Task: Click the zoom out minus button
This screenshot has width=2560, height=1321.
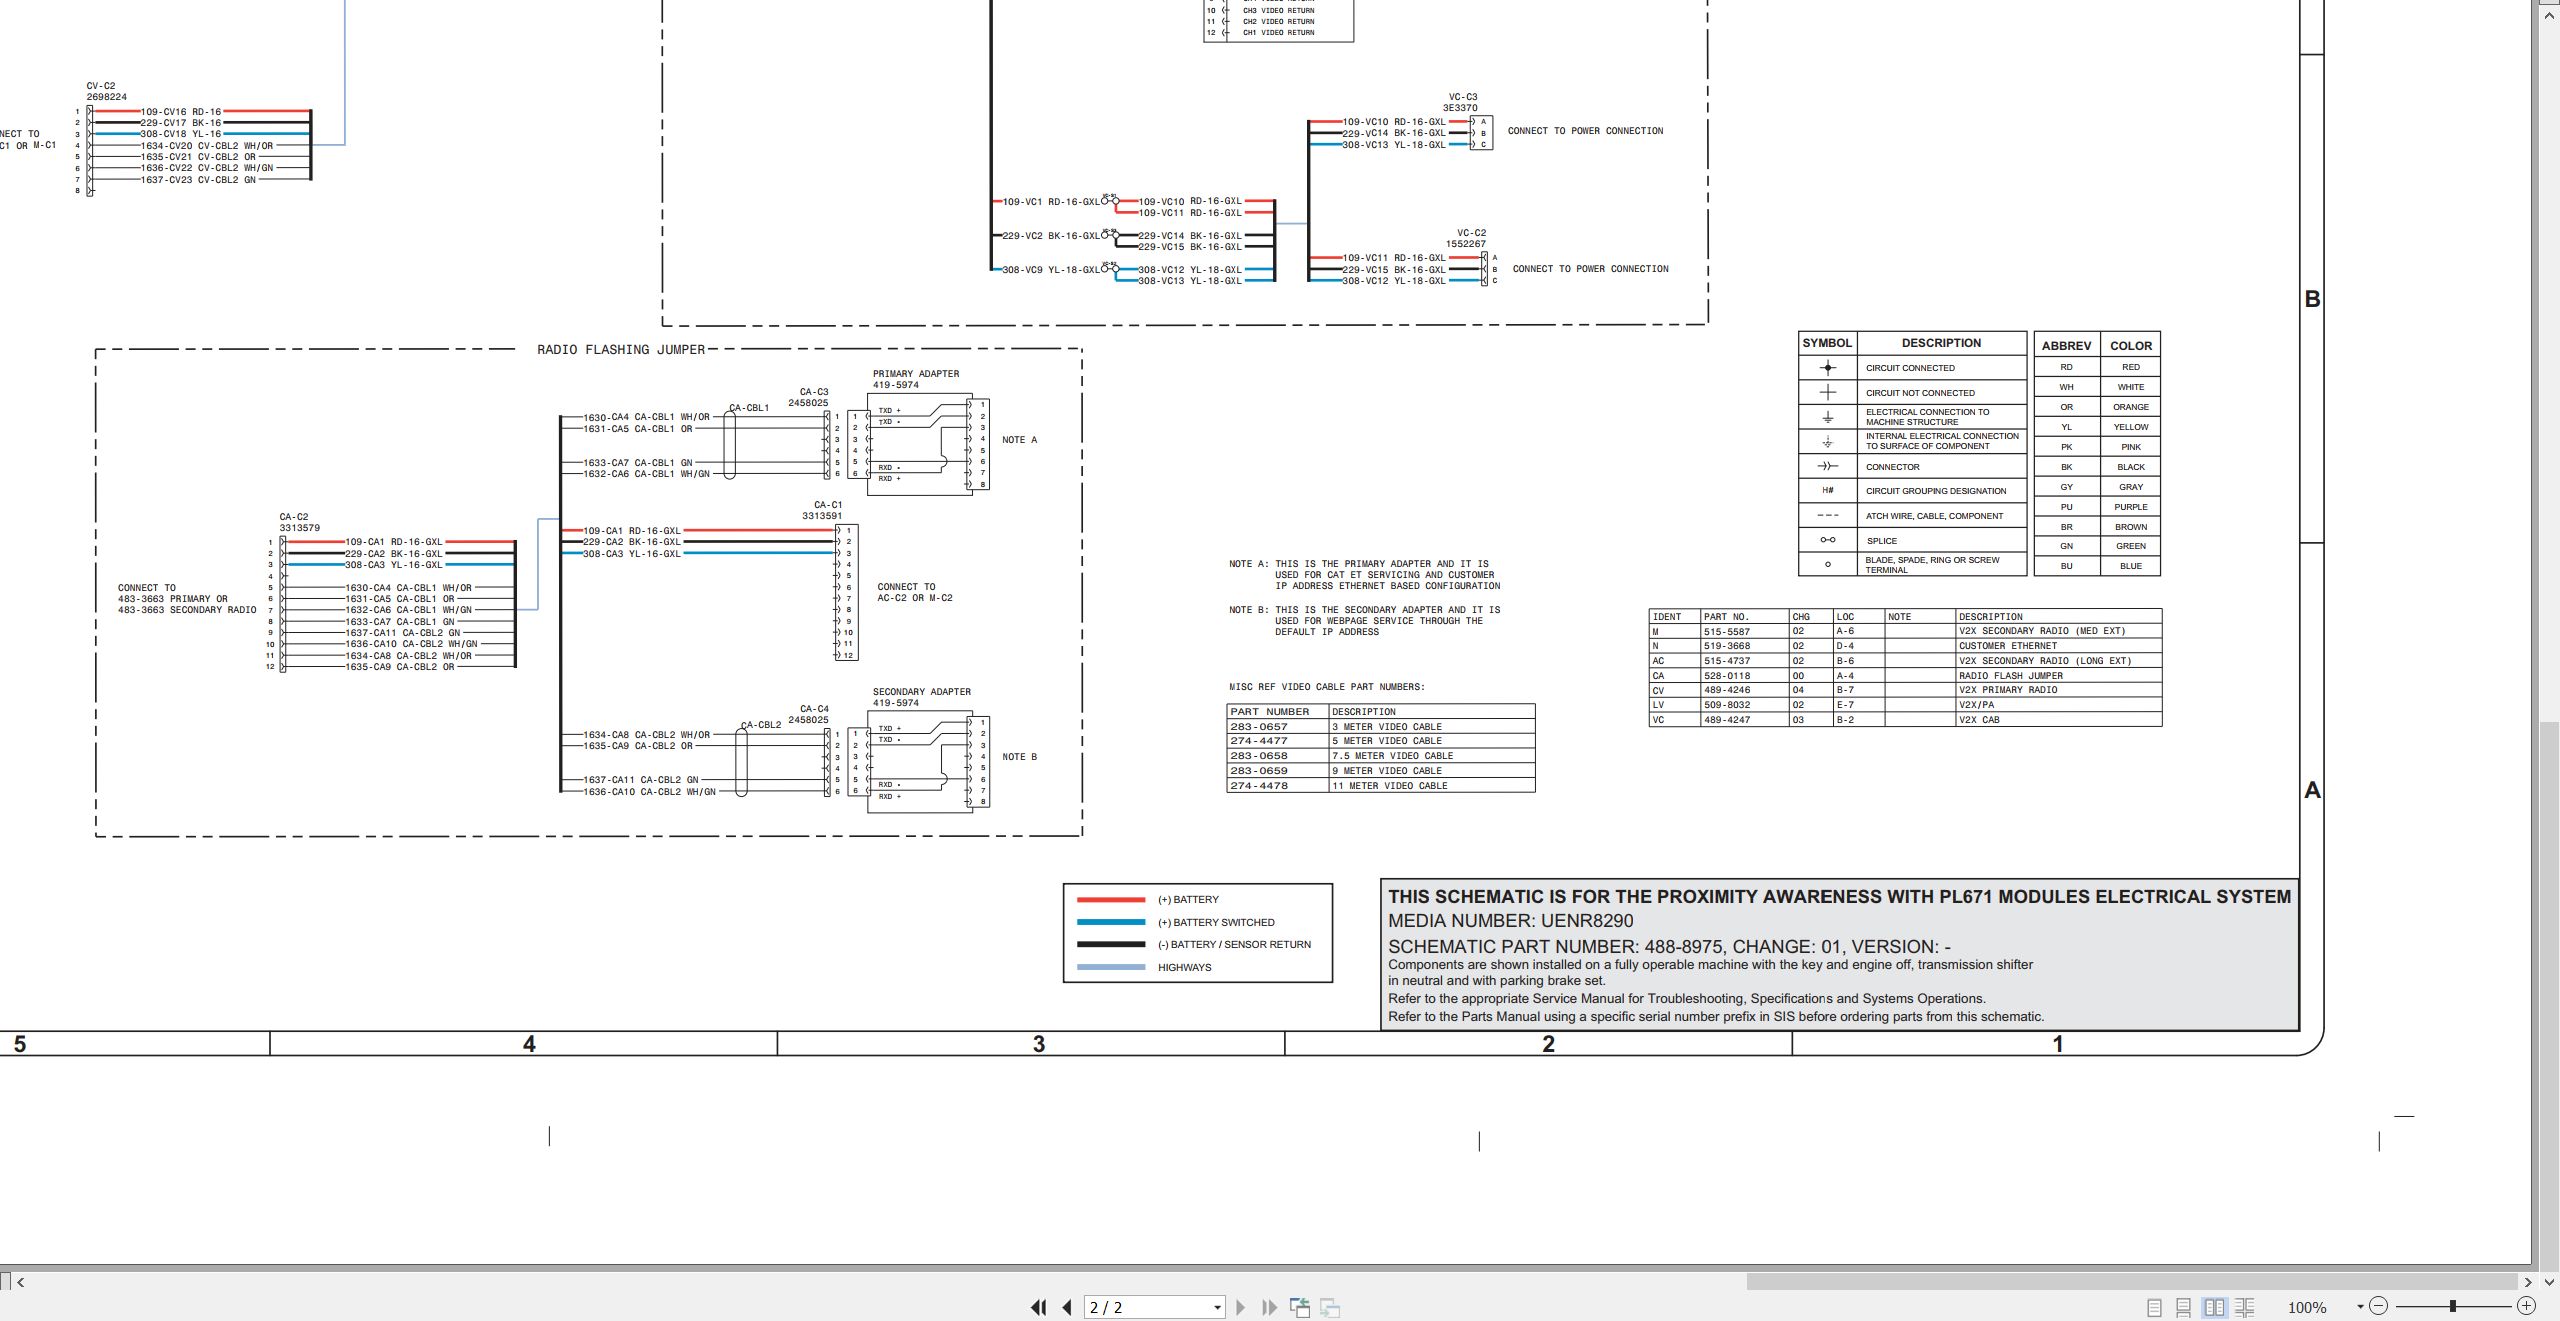Action: click(2378, 1306)
